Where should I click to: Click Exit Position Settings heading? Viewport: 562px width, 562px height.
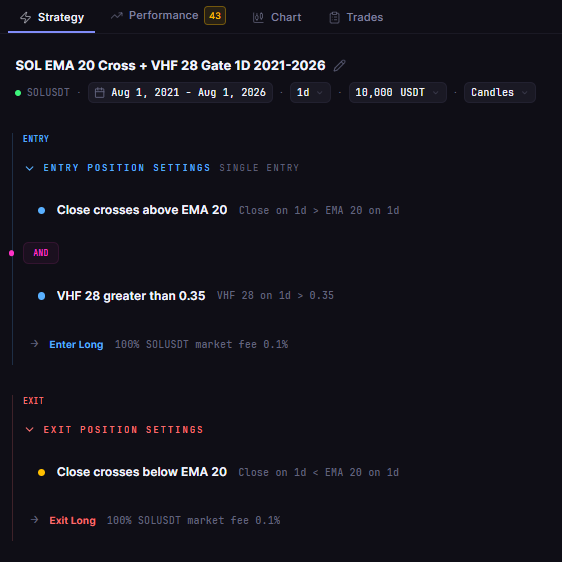123,429
